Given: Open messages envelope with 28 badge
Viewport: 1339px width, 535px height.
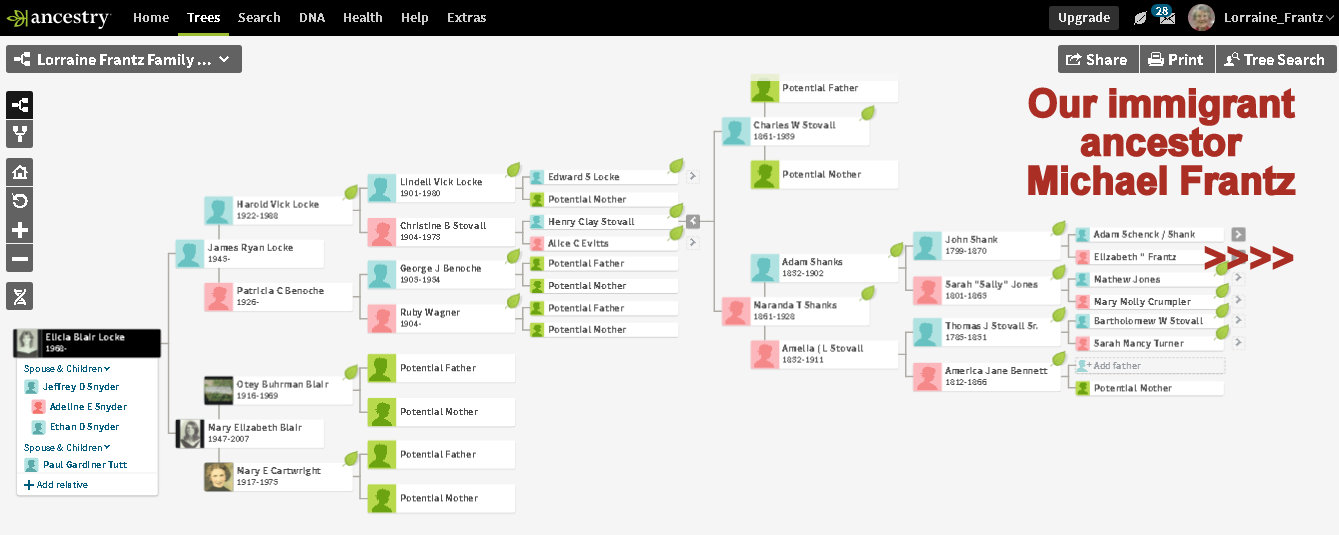Looking at the screenshot, I should pyautogui.click(x=1165, y=17).
